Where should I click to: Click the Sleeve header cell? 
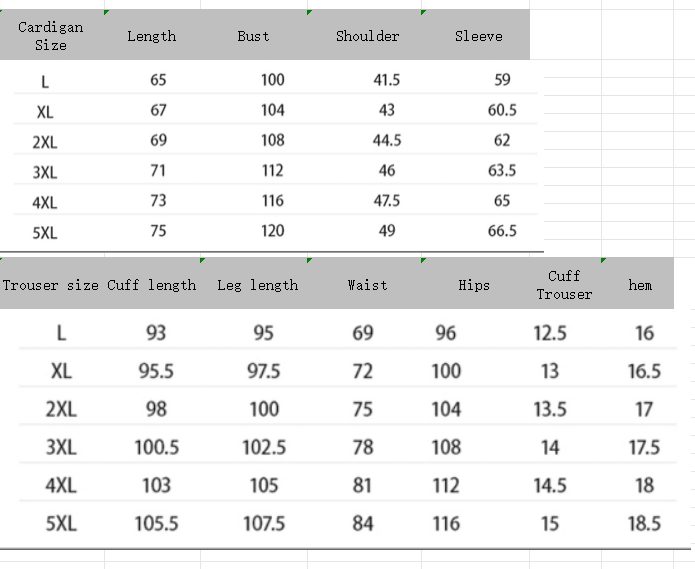click(478, 36)
